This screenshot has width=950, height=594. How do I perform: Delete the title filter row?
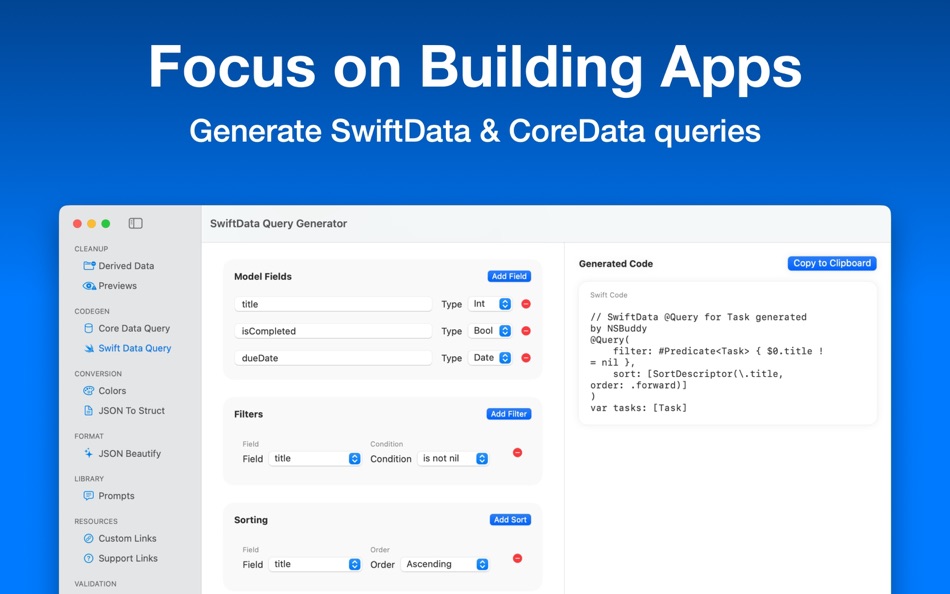pos(517,452)
